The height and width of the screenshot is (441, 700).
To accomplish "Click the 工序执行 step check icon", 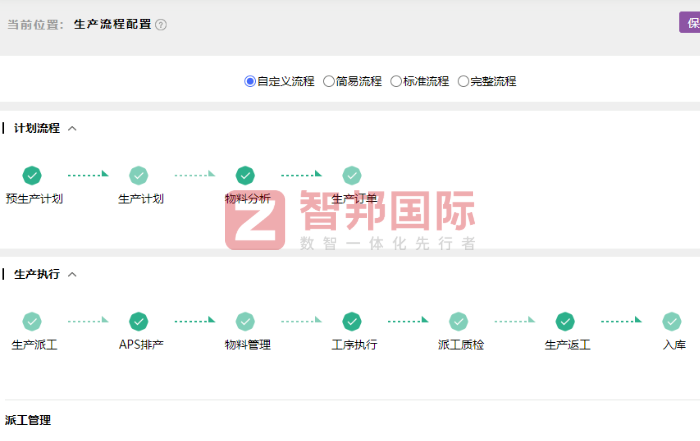I will click(x=352, y=321).
